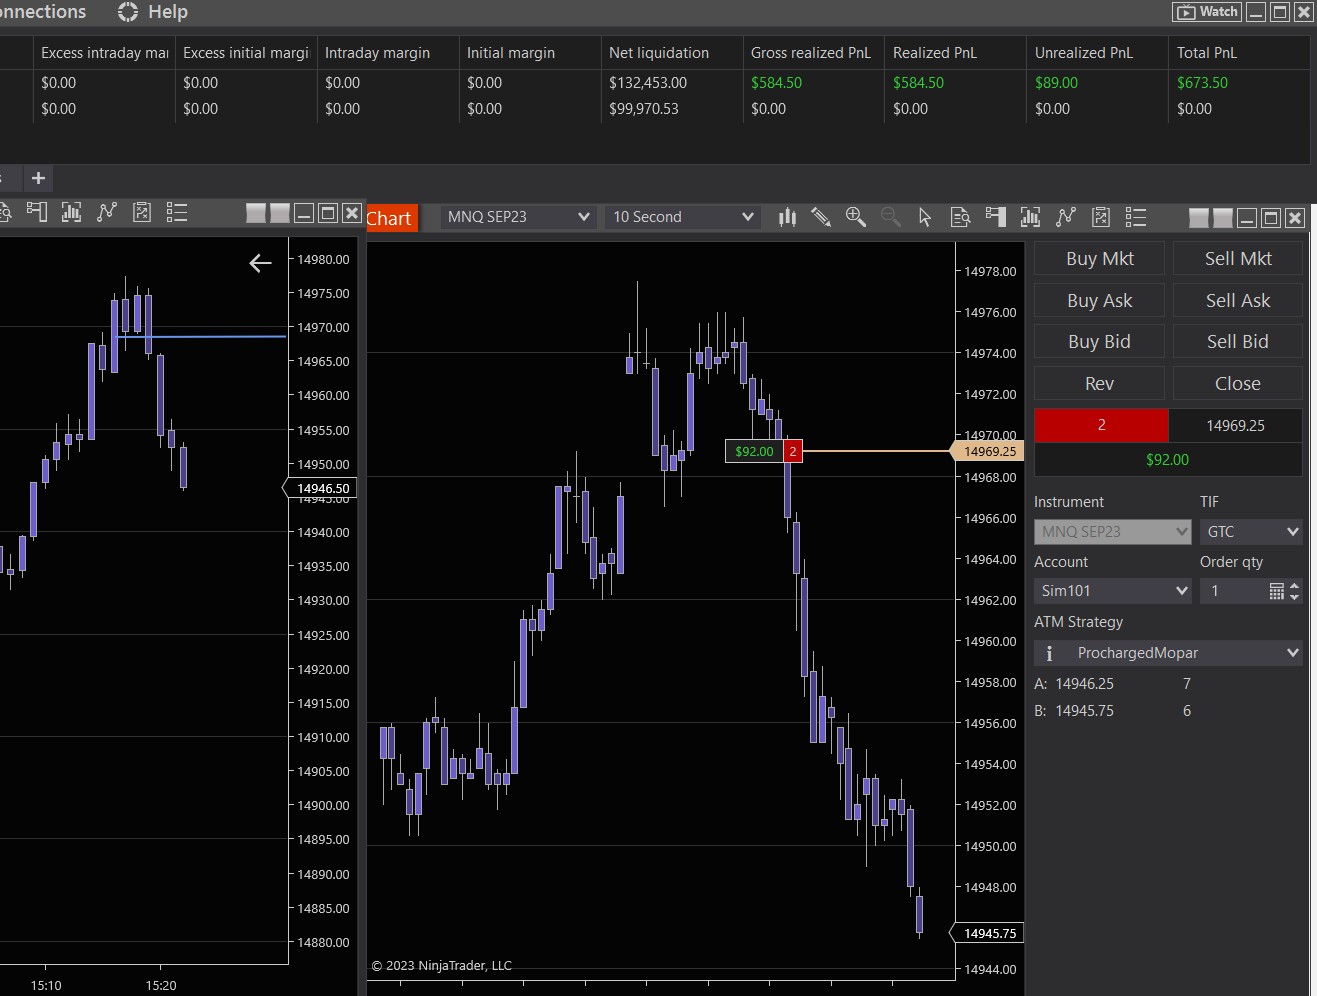This screenshot has height=996, width=1317.
Task: Add a new tab with plus button
Action: 38,178
